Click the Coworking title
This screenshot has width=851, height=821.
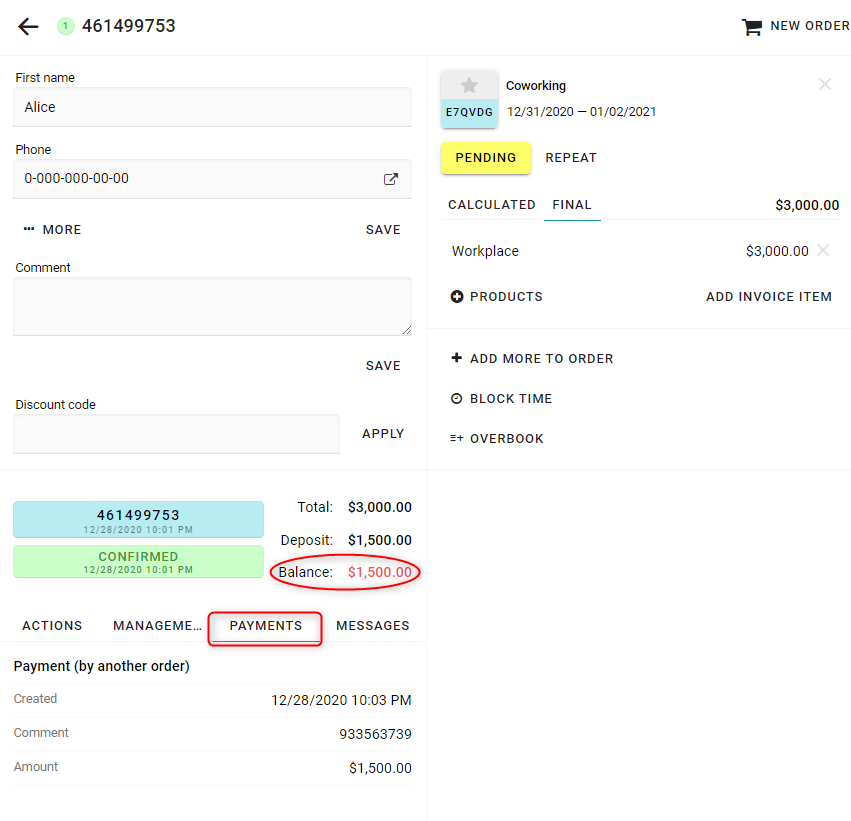pos(536,86)
